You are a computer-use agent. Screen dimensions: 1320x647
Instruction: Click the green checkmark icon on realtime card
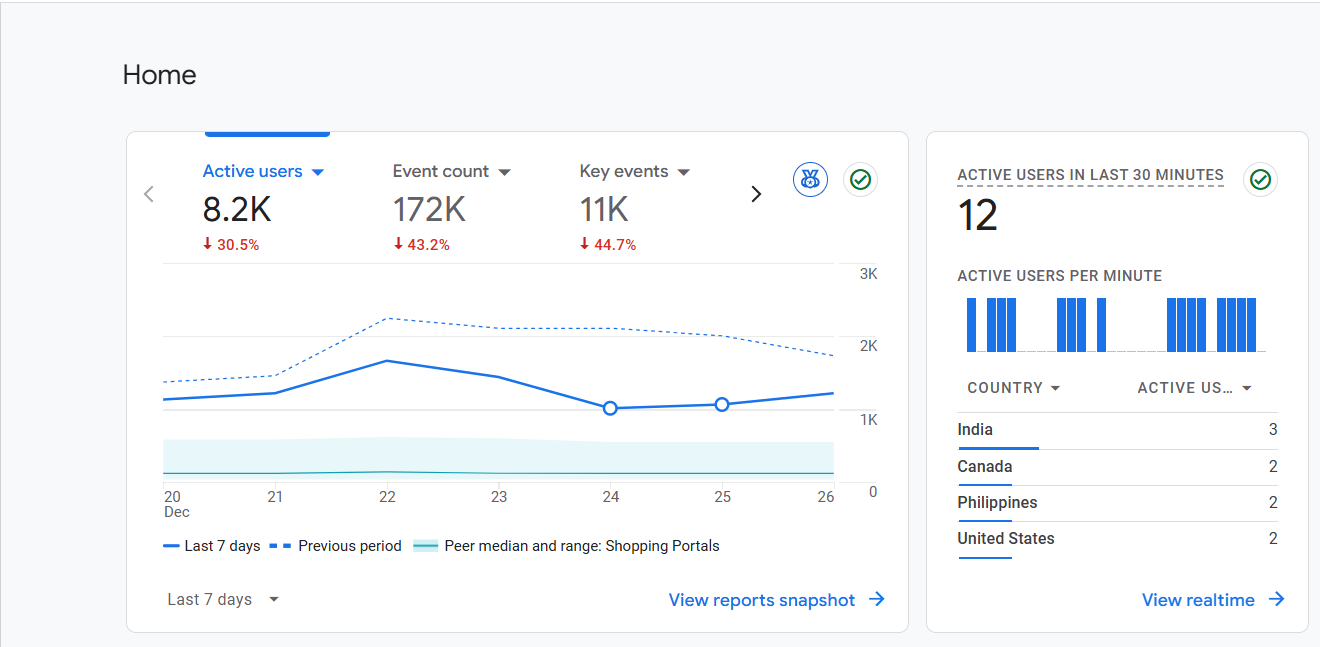(x=1260, y=180)
